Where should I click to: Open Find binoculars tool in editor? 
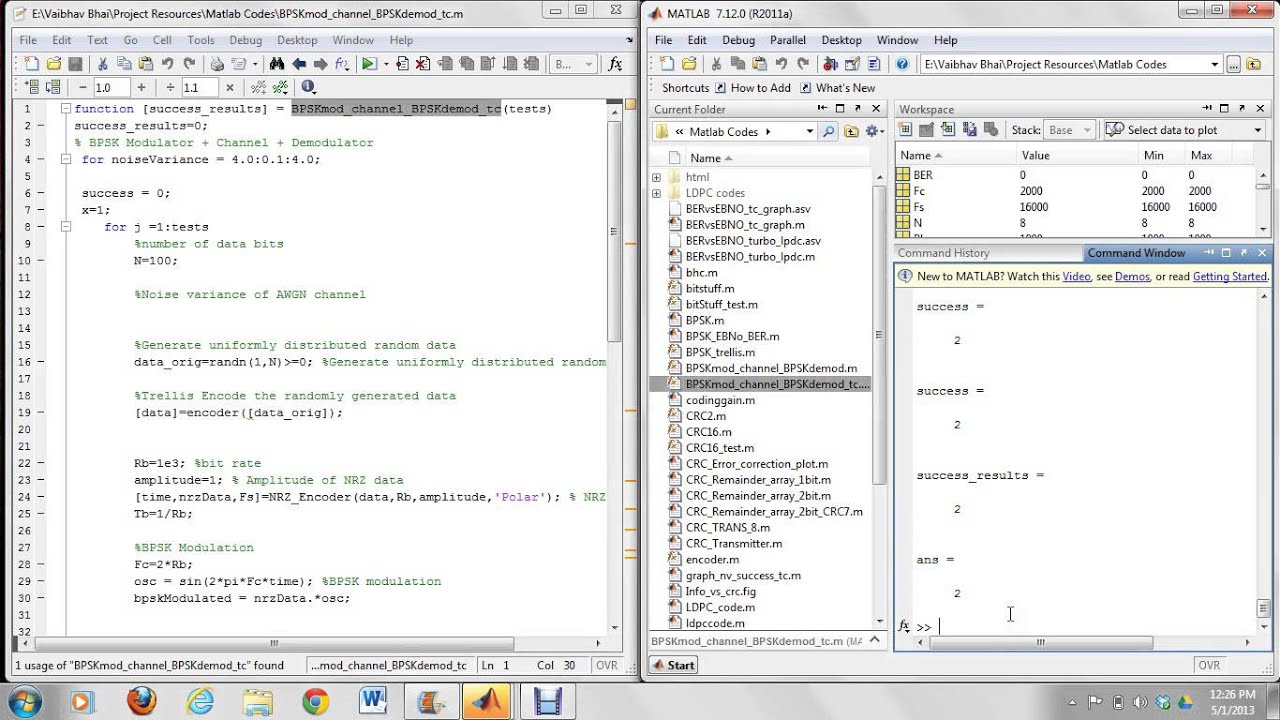[277, 64]
